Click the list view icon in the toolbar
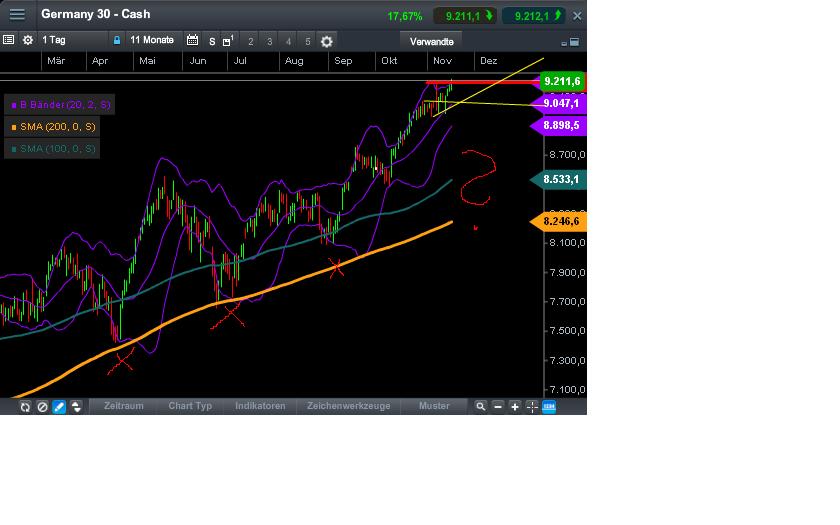This screenshot has width=840, height=525. 8,40
